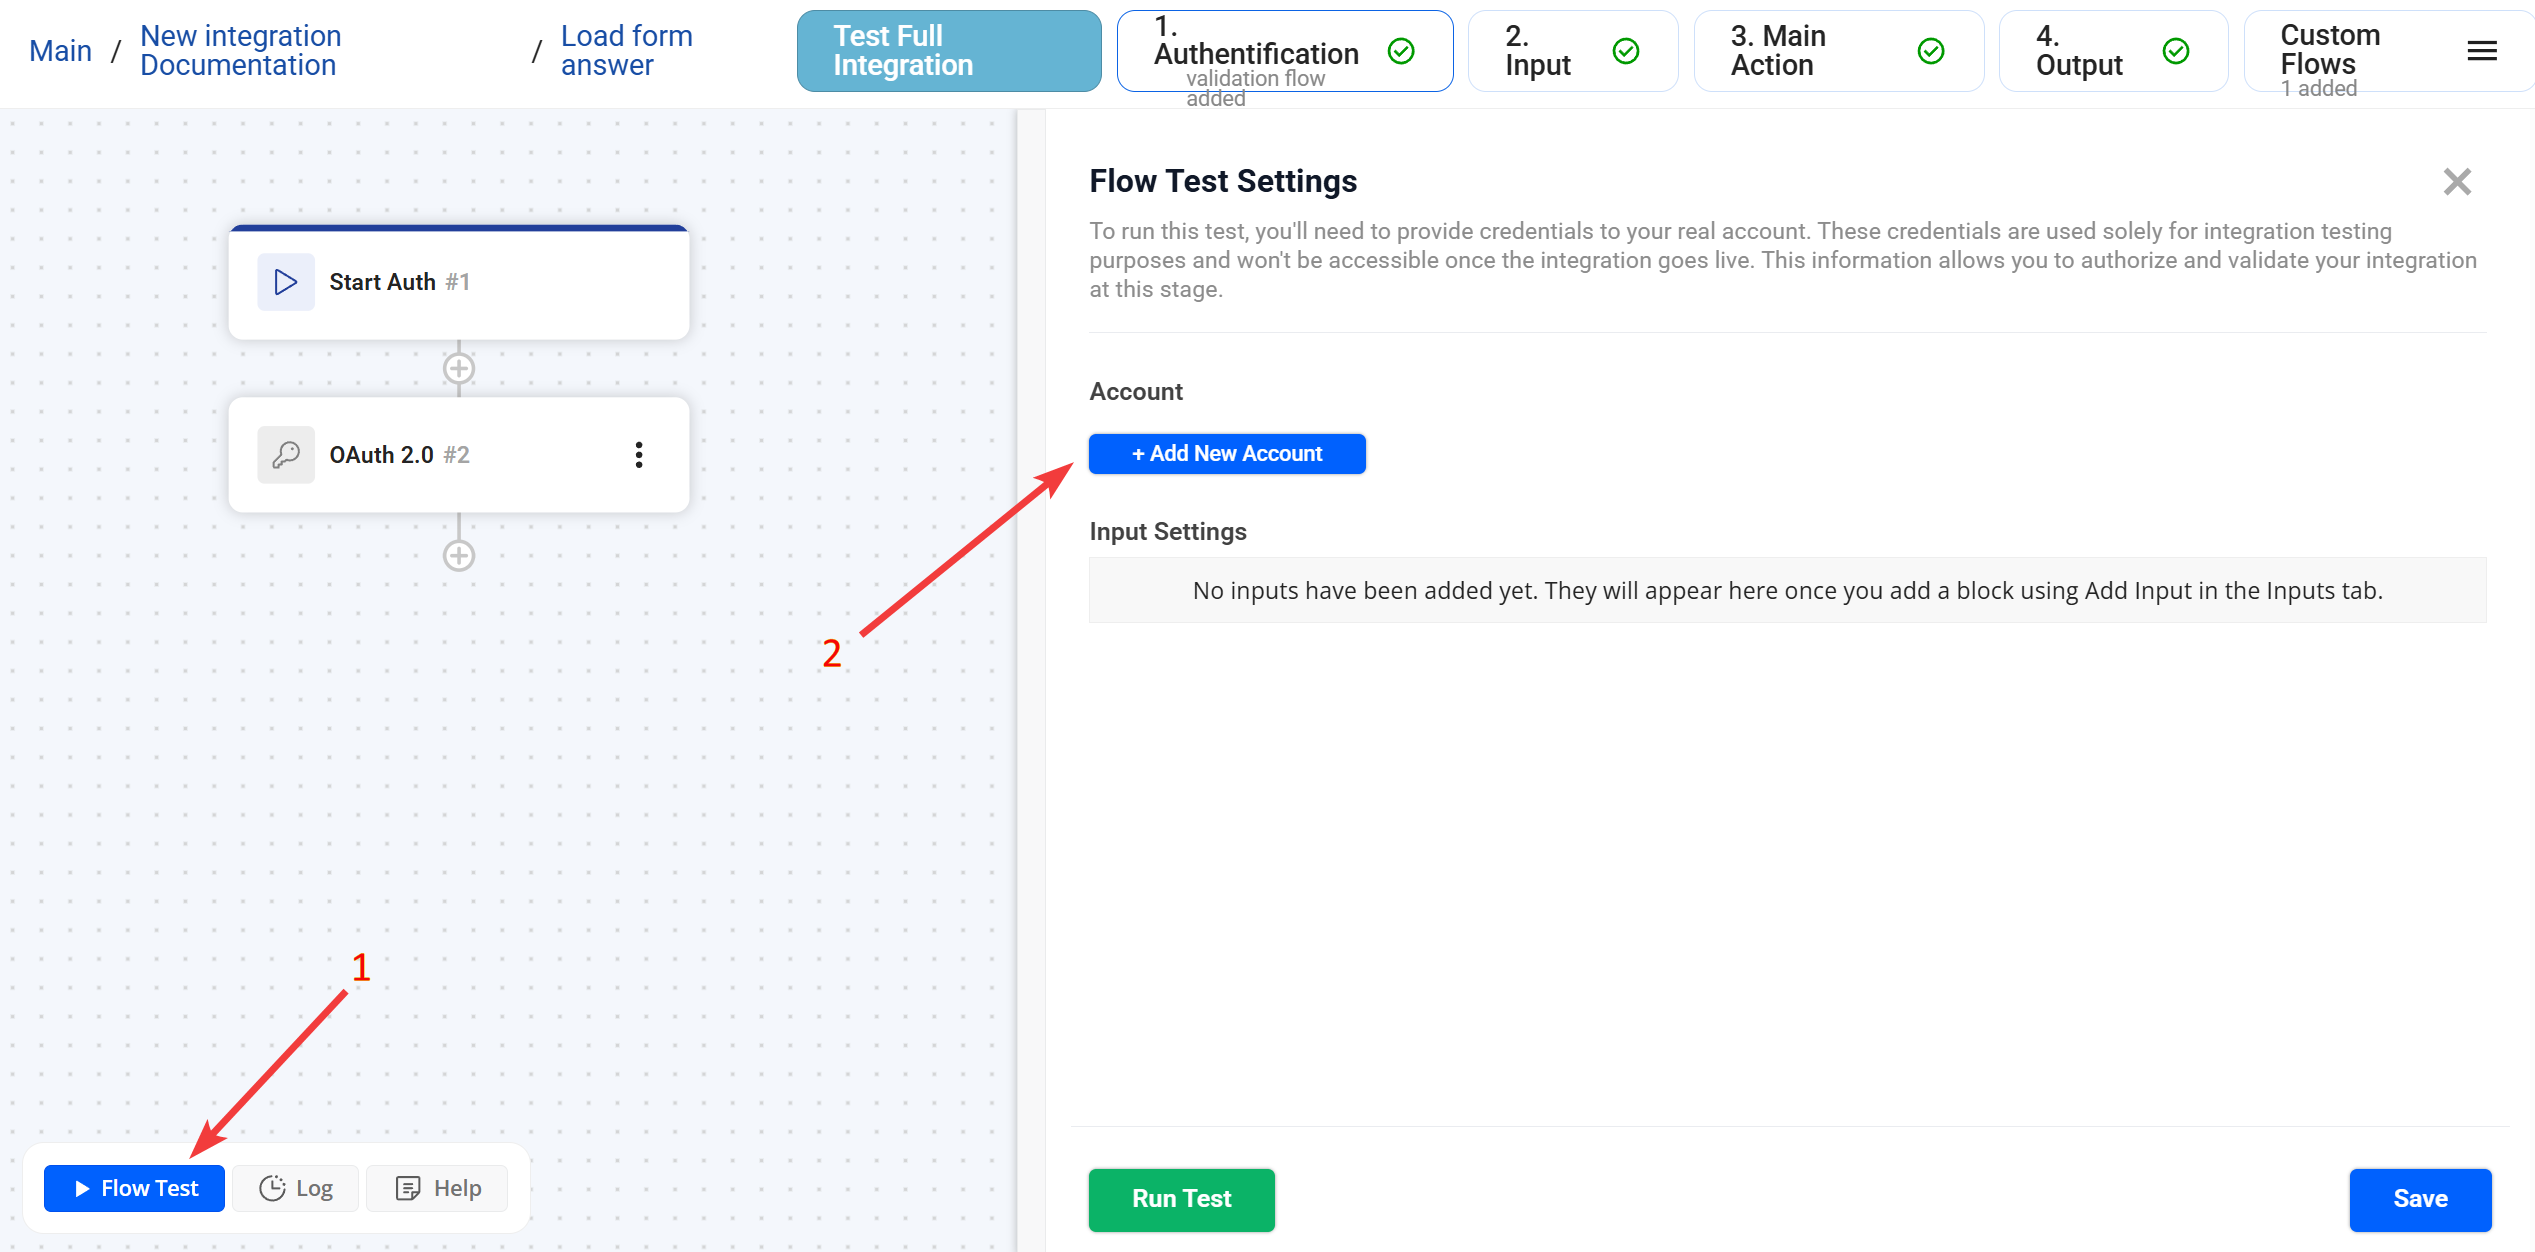
Task: Open the Log panel
Action: pyautogui.click(x=296, y=1188)
